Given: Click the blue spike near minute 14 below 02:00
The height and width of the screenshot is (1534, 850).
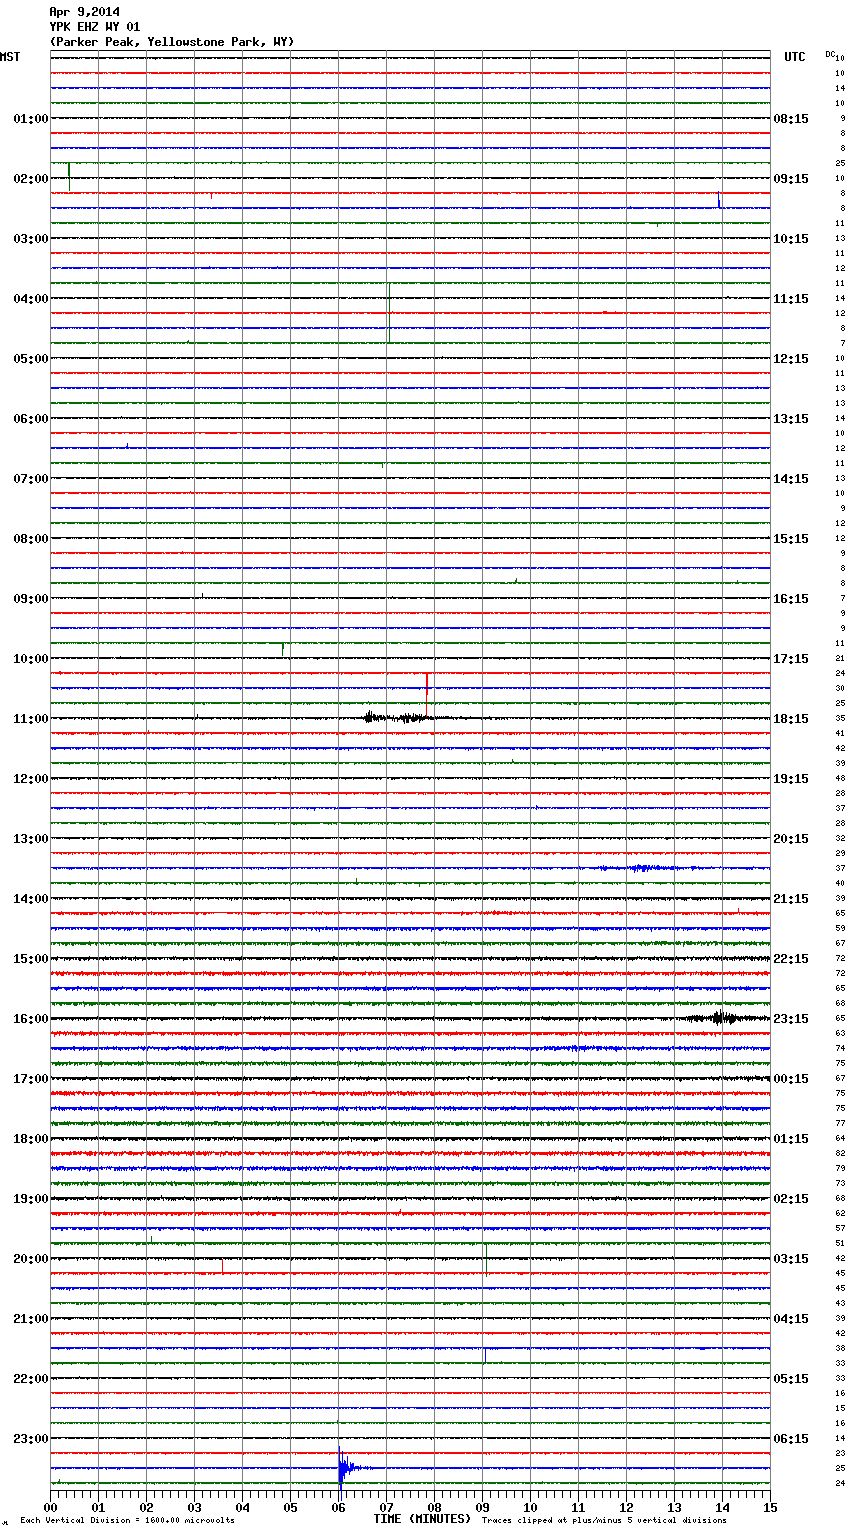Looking at the screenshot, I should (x=718, y=200).
